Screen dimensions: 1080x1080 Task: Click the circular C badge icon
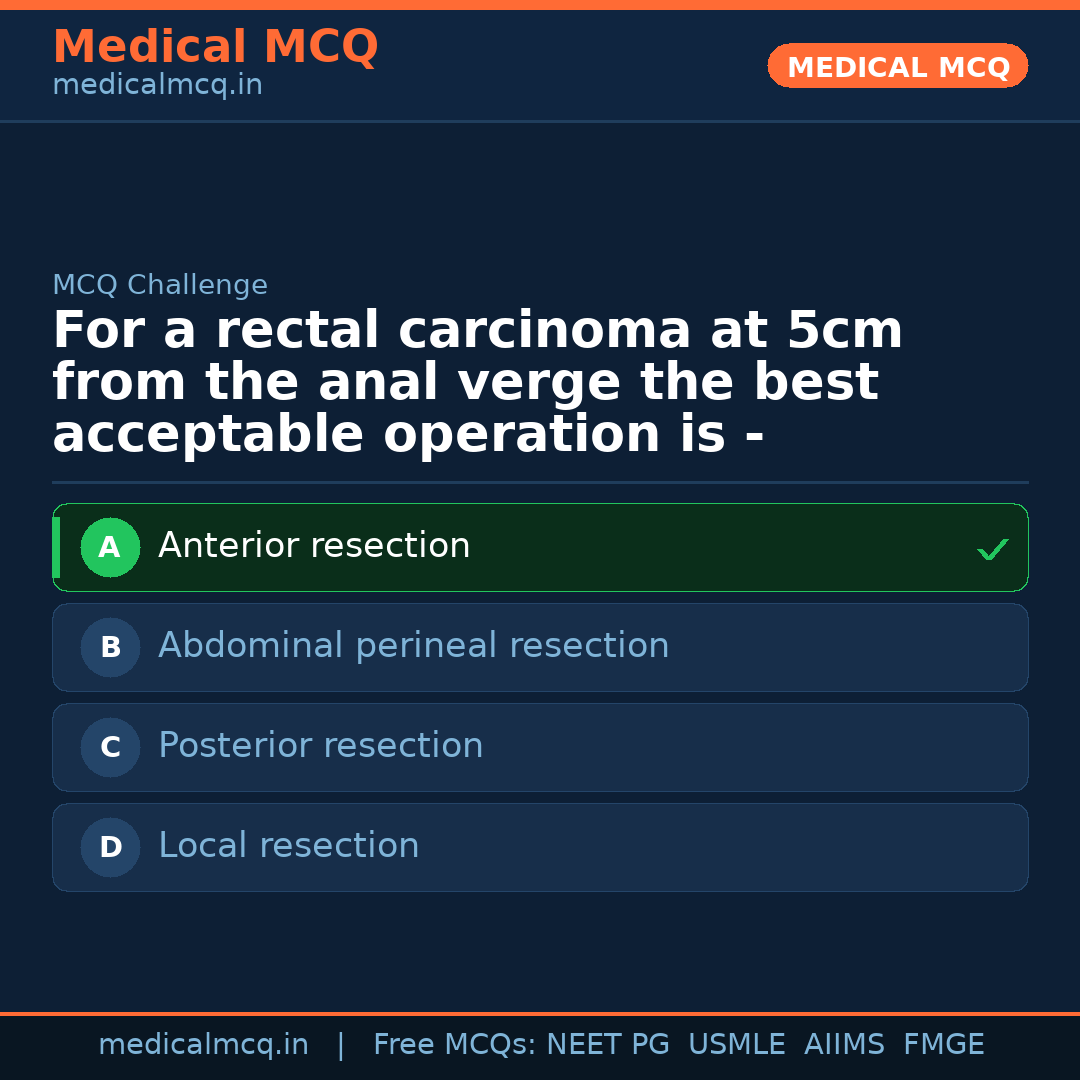click(110, 747)
